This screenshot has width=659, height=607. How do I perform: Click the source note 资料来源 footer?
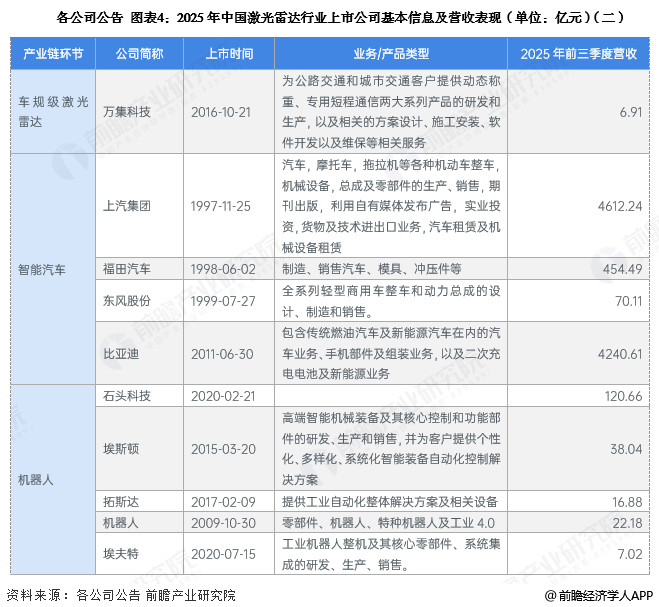(121, 595)
